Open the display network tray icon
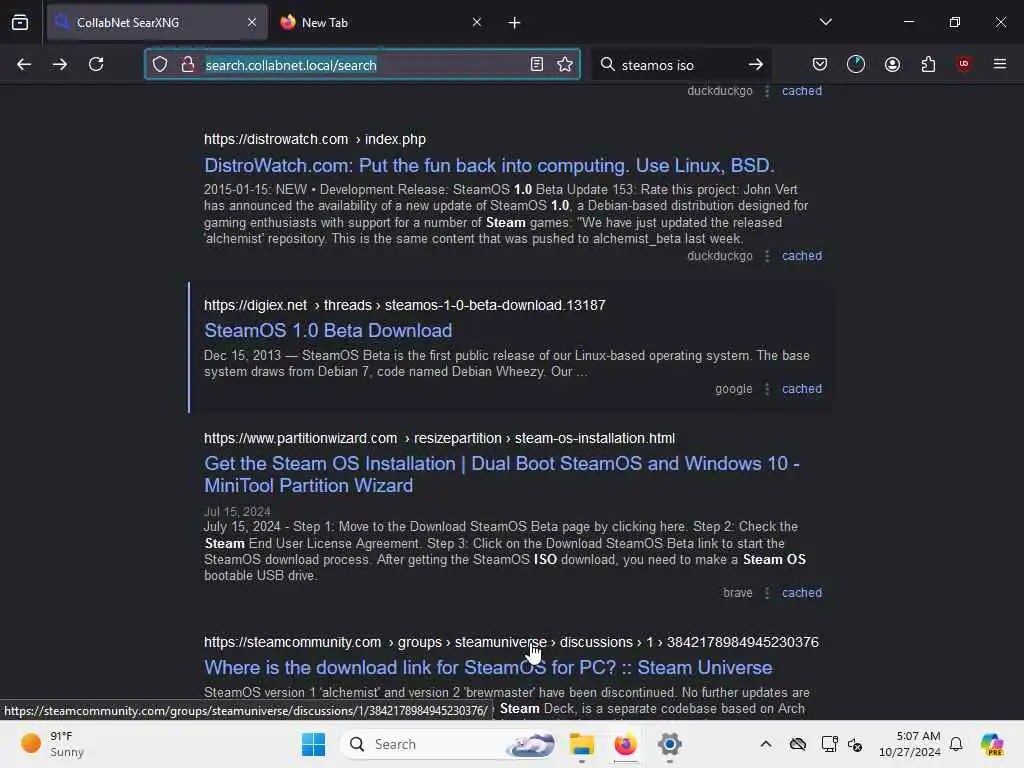 (829, 744)
